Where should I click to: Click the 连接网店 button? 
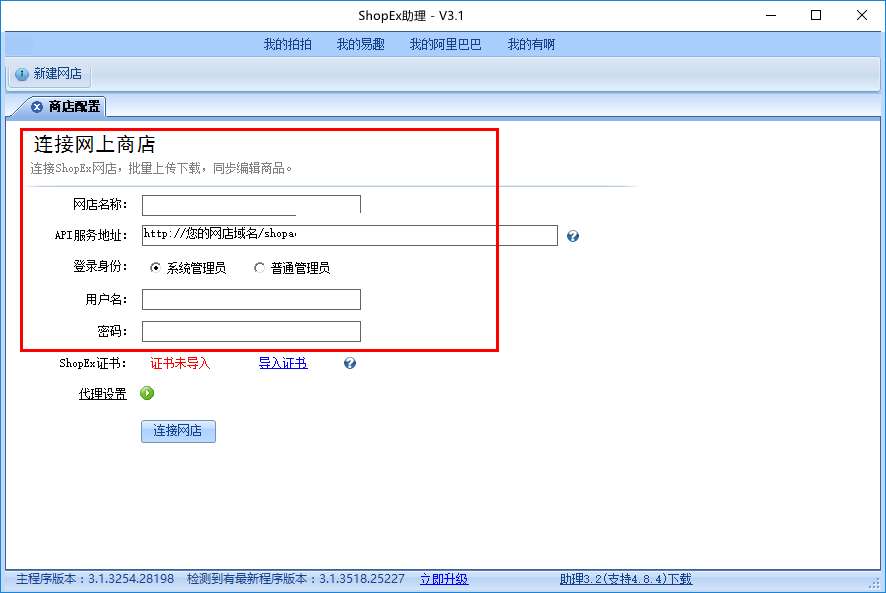(178, 431)
